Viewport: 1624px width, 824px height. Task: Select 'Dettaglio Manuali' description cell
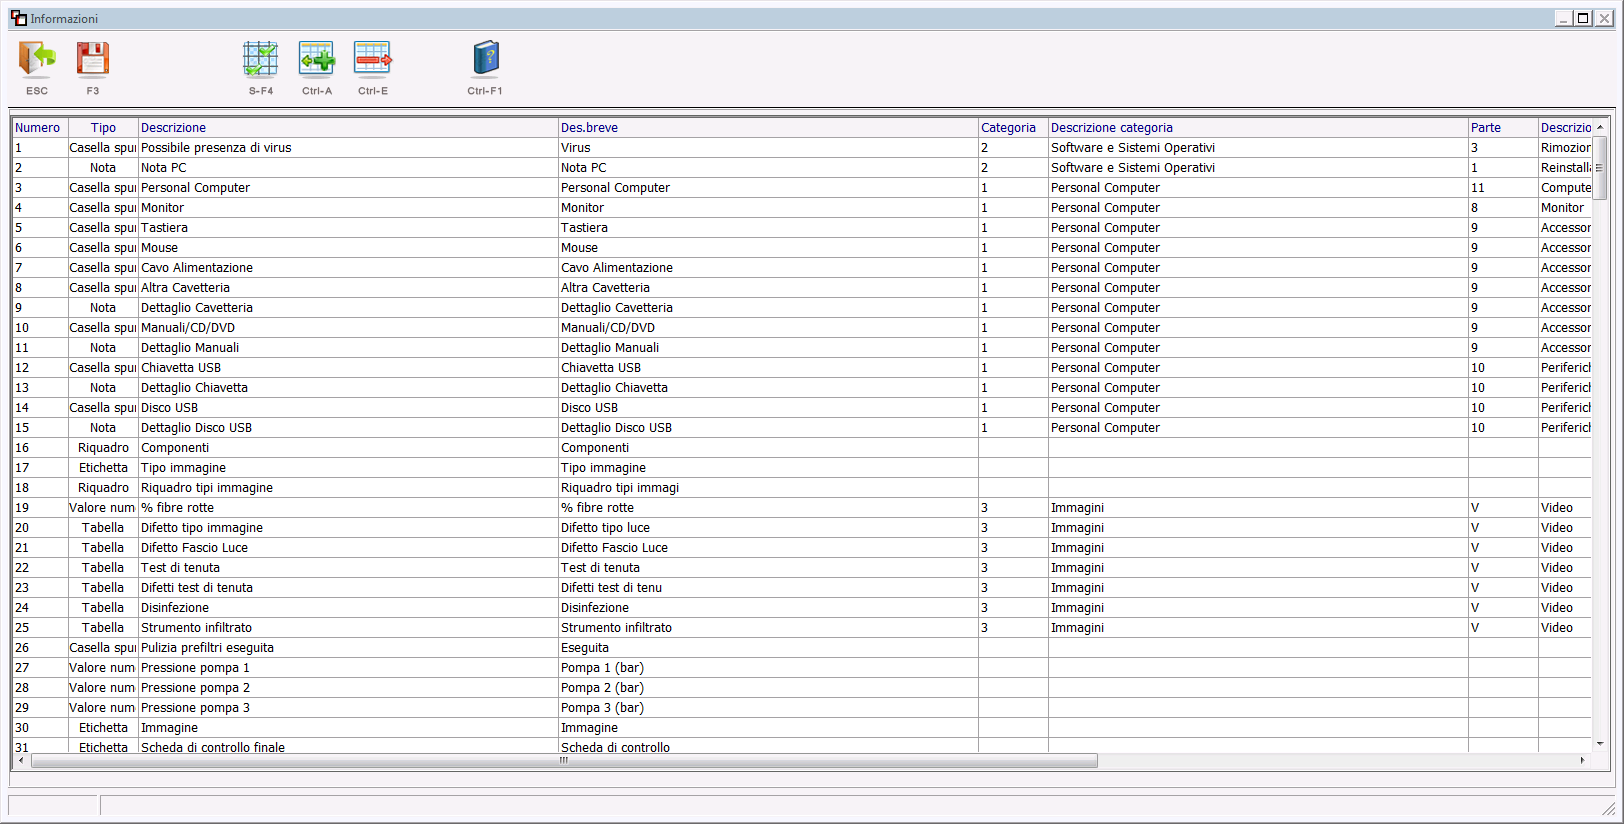[348, 348]
